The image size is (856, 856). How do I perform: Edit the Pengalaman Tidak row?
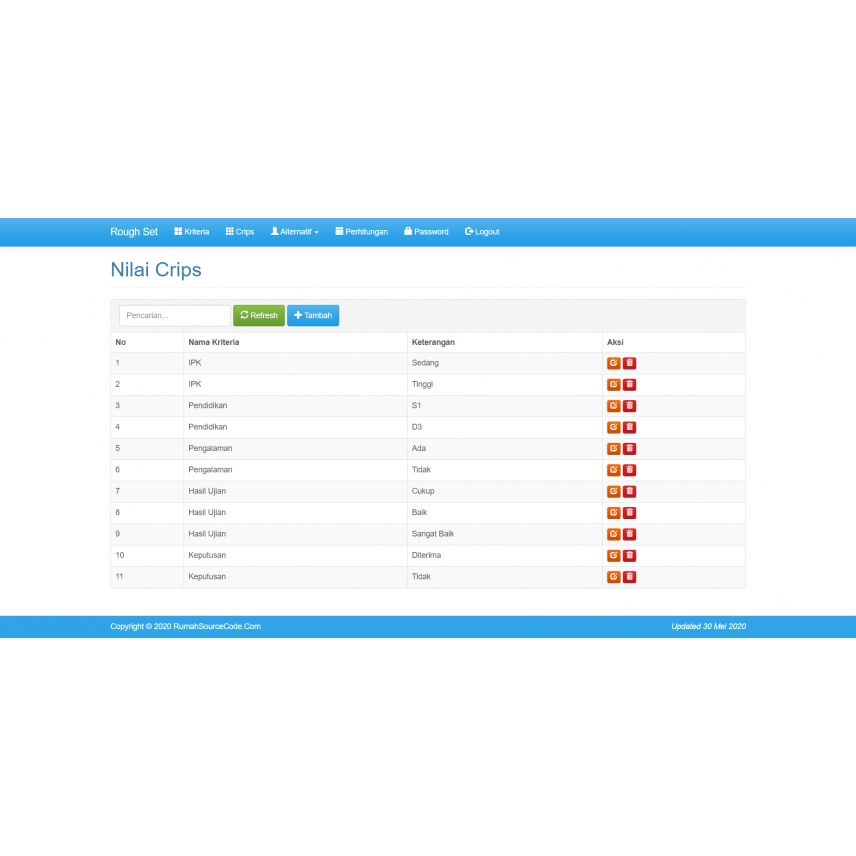click(x=614, y=469)
